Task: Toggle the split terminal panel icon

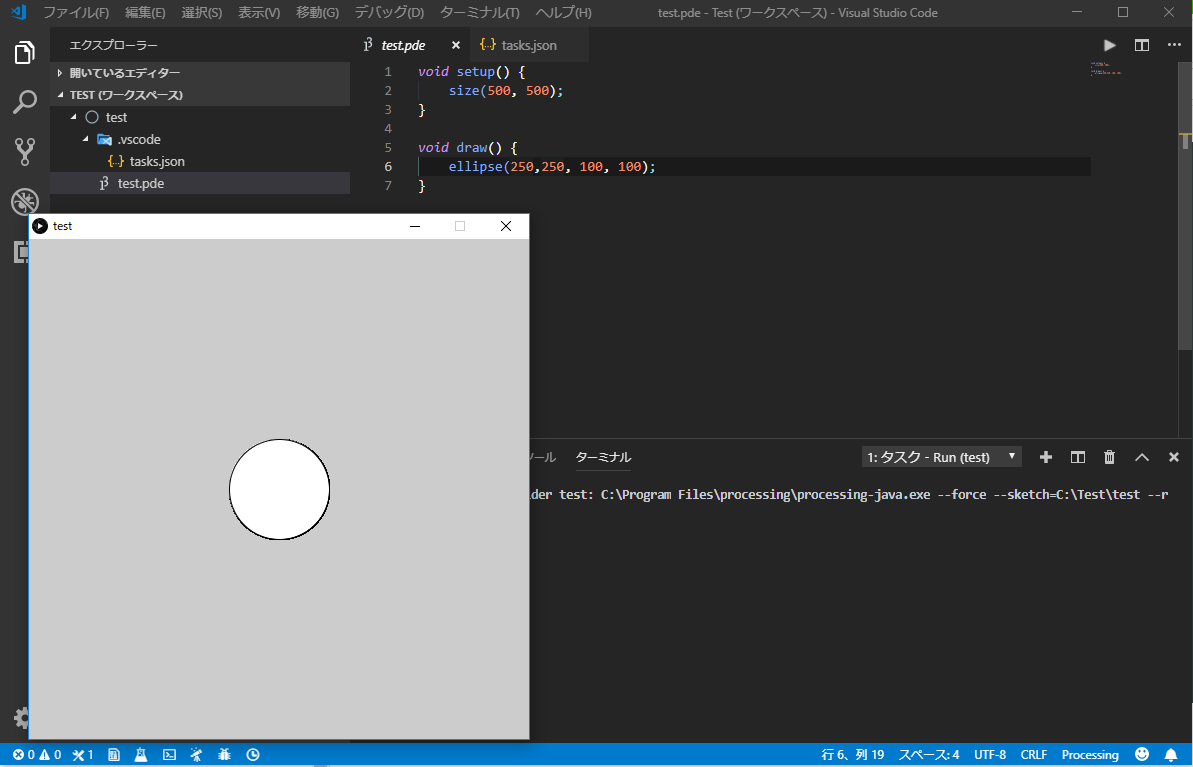Action: [x=1077, y=456]
